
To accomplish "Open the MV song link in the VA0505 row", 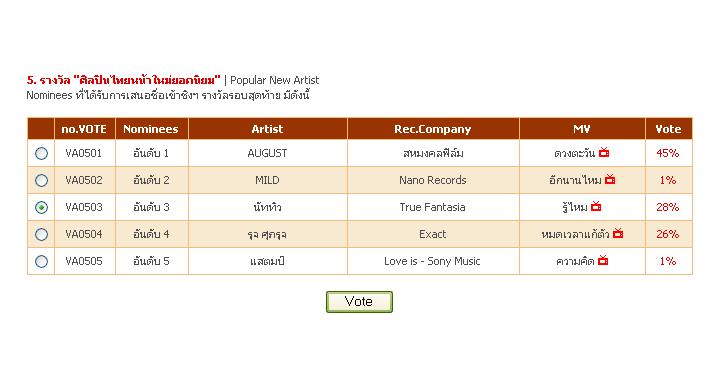I will (x=575, y=262).
